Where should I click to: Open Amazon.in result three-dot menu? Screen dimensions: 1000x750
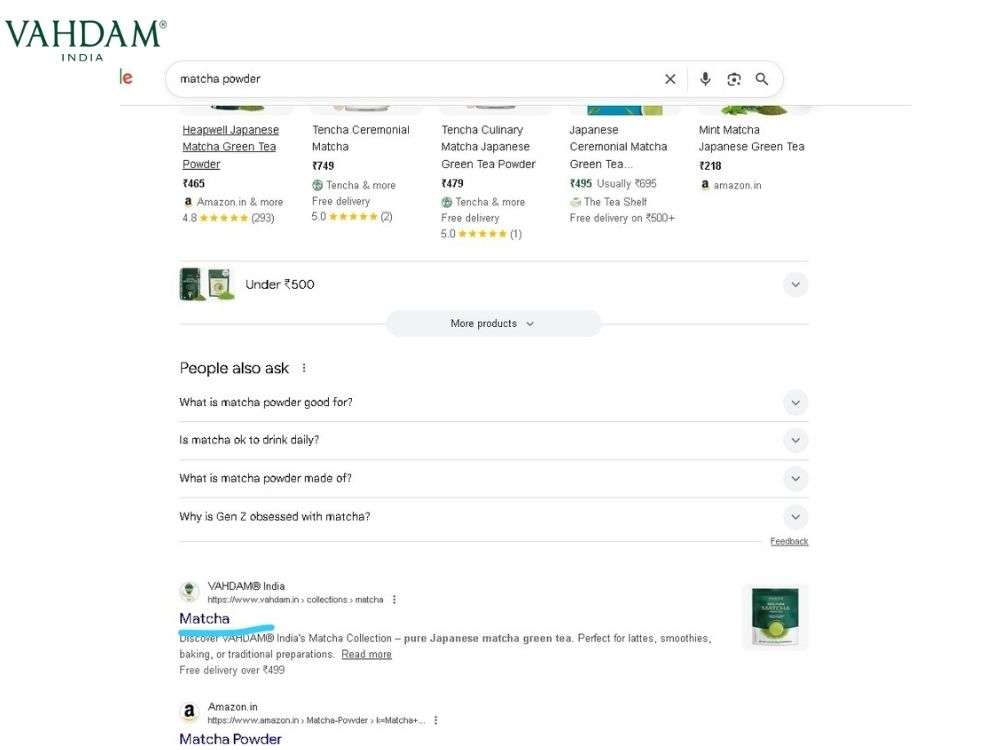[x=435, y=720]
